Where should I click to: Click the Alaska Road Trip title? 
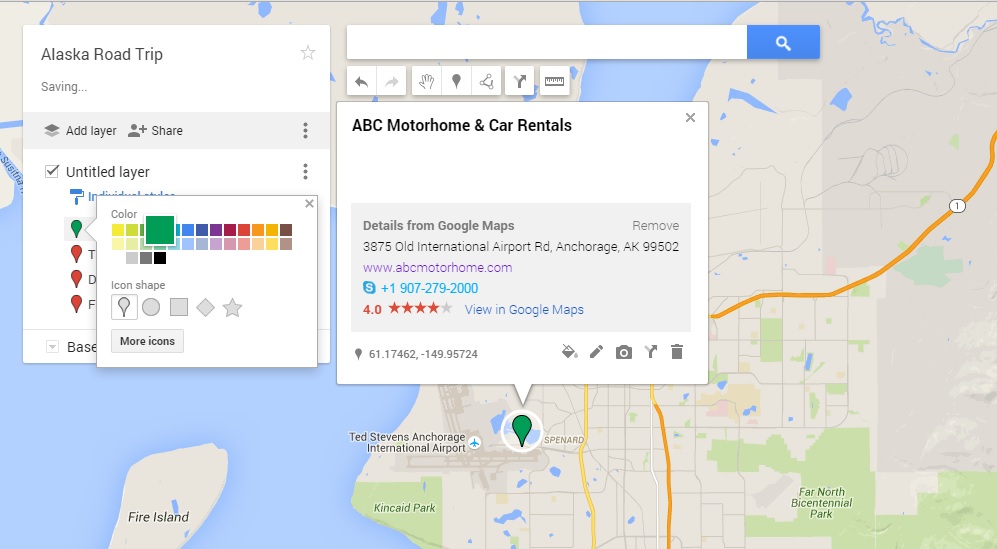click(x=102, y=55)
